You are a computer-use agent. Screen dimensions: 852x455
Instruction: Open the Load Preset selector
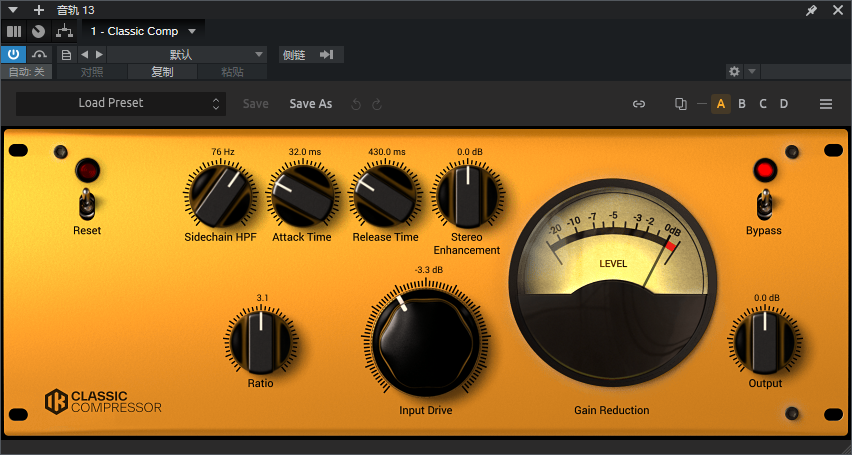[x=121, y=103]
